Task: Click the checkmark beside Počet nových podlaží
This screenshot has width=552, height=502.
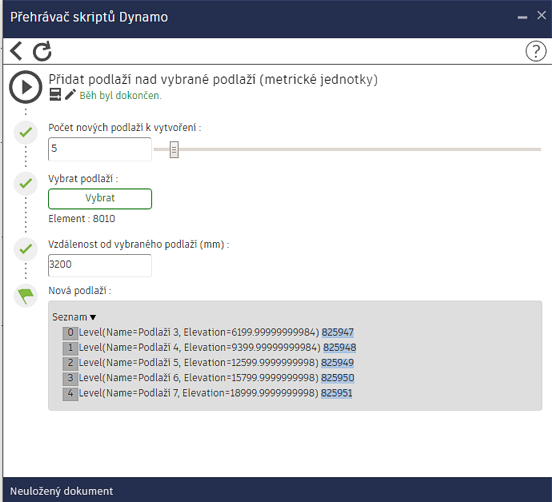Action: coord(26,132)
